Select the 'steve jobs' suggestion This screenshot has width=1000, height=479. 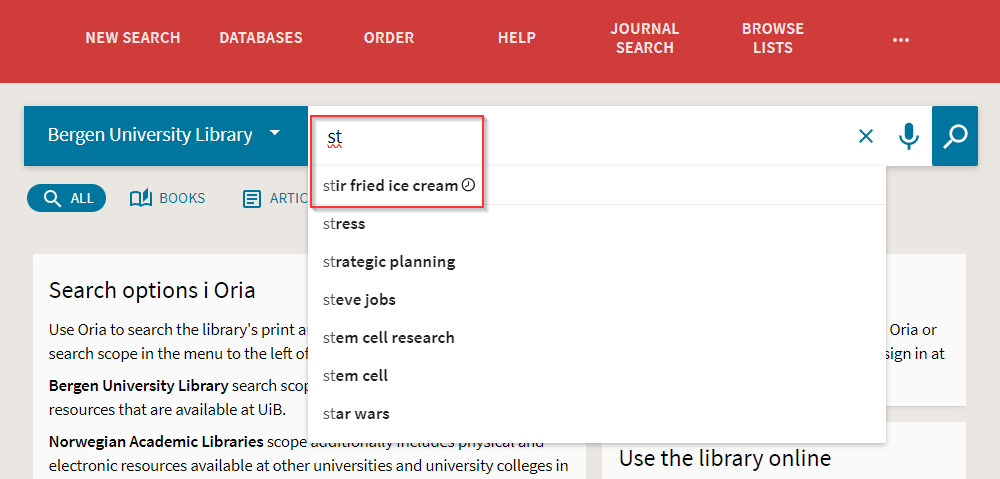[359, 300]
